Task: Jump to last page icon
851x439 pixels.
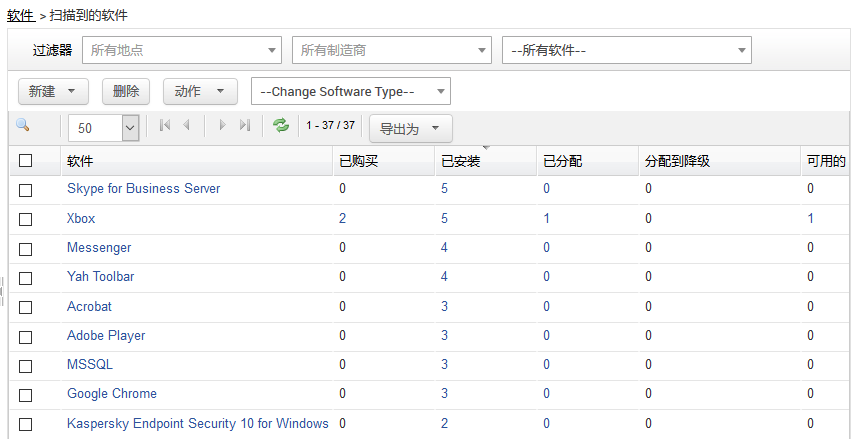Action: [x=245, y=126]
